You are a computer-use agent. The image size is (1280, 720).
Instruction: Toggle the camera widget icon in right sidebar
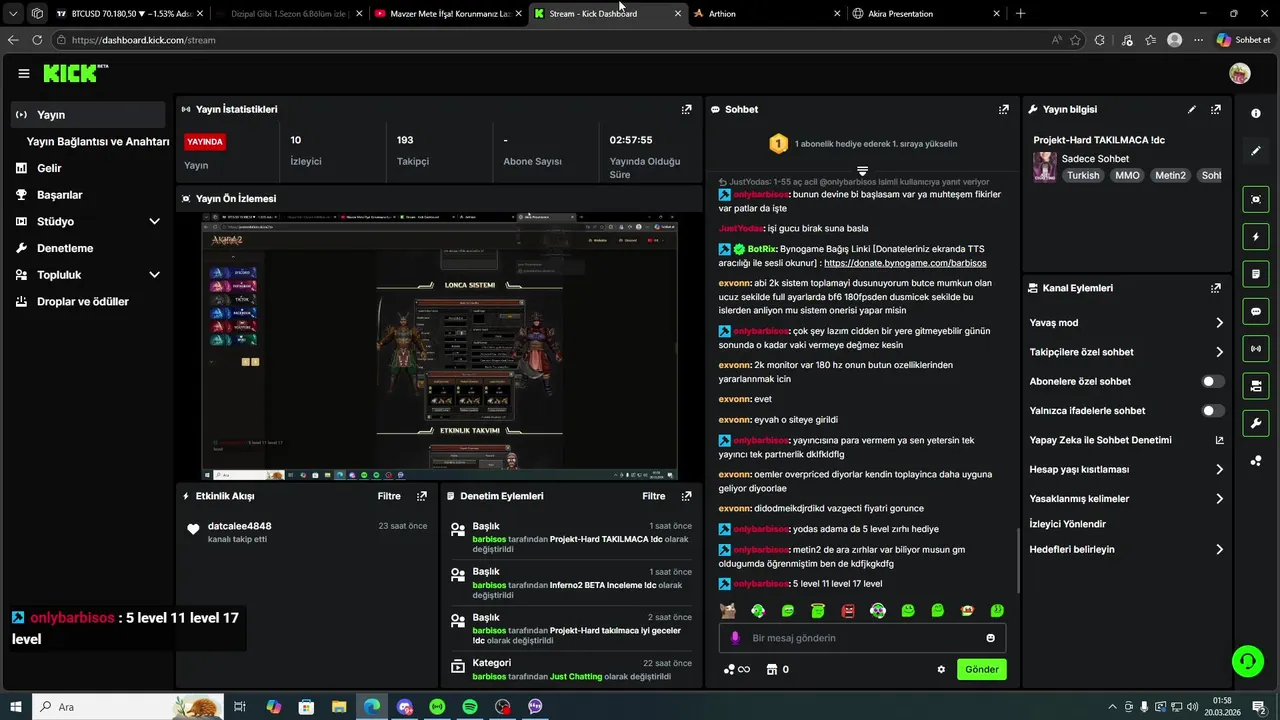(x=1256, y=386)
